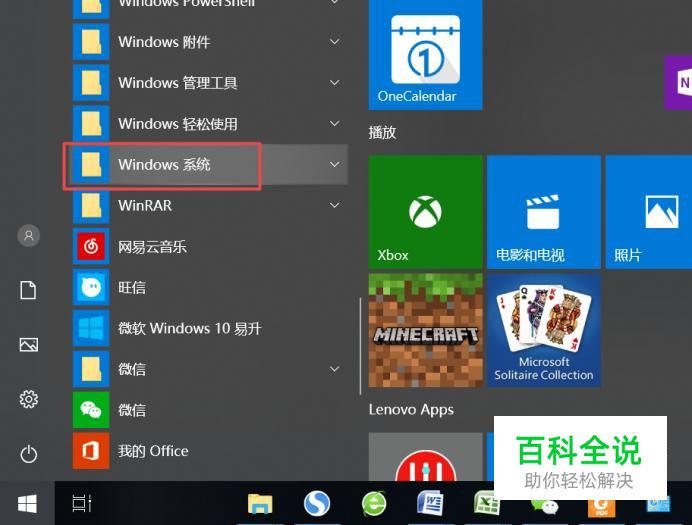Open the 照片 tile
Viewport: 692px width, 525px height.
[x=649, y=212]
